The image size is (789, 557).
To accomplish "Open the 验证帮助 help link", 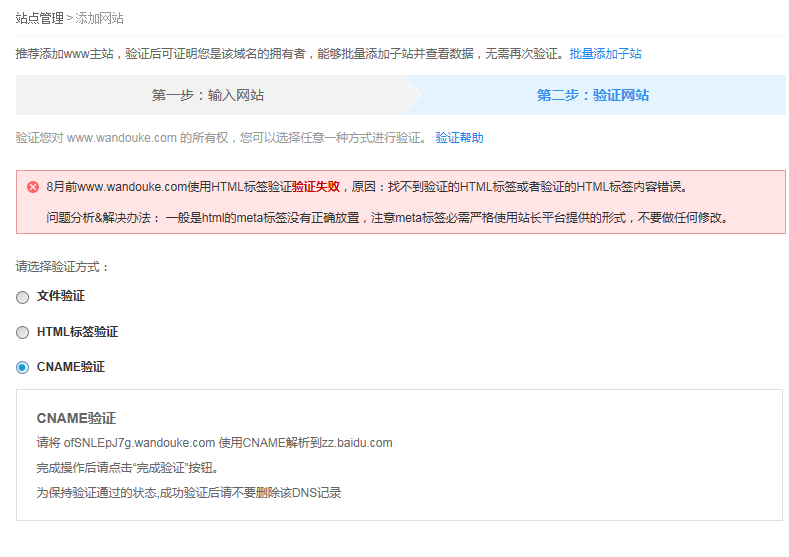I will point(459,138).
